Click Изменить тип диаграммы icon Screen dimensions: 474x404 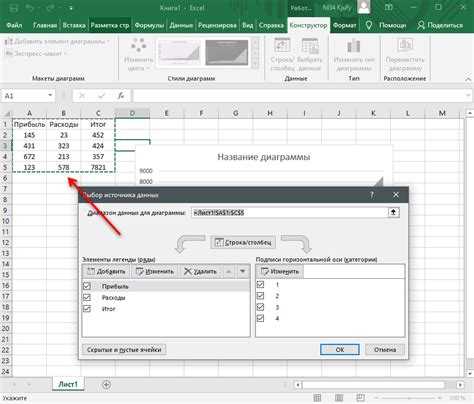[354, 46]
